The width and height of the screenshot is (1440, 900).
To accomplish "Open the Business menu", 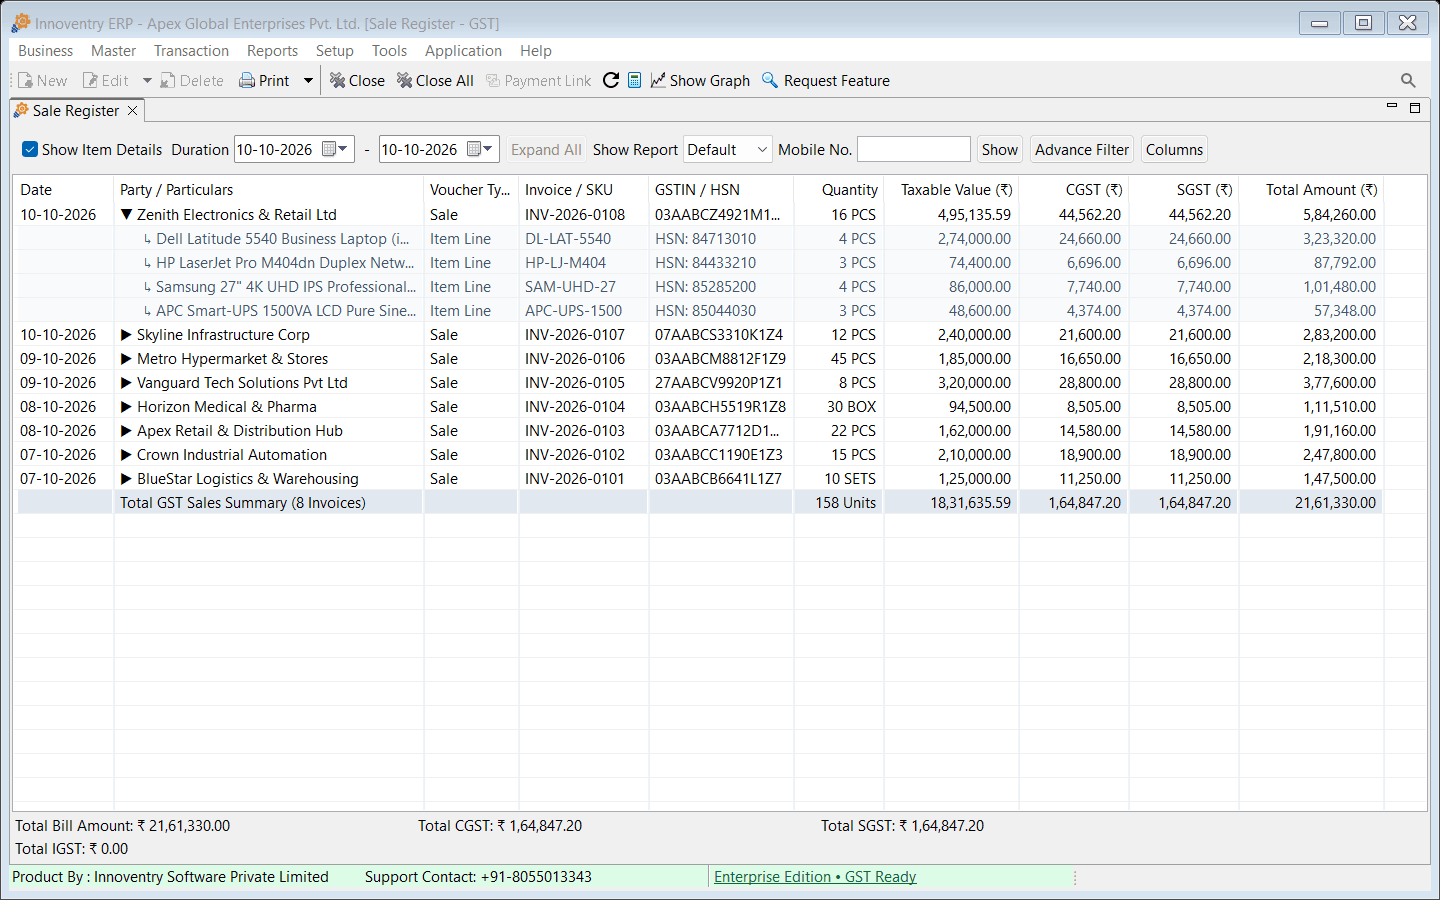I will click(46, 51).
